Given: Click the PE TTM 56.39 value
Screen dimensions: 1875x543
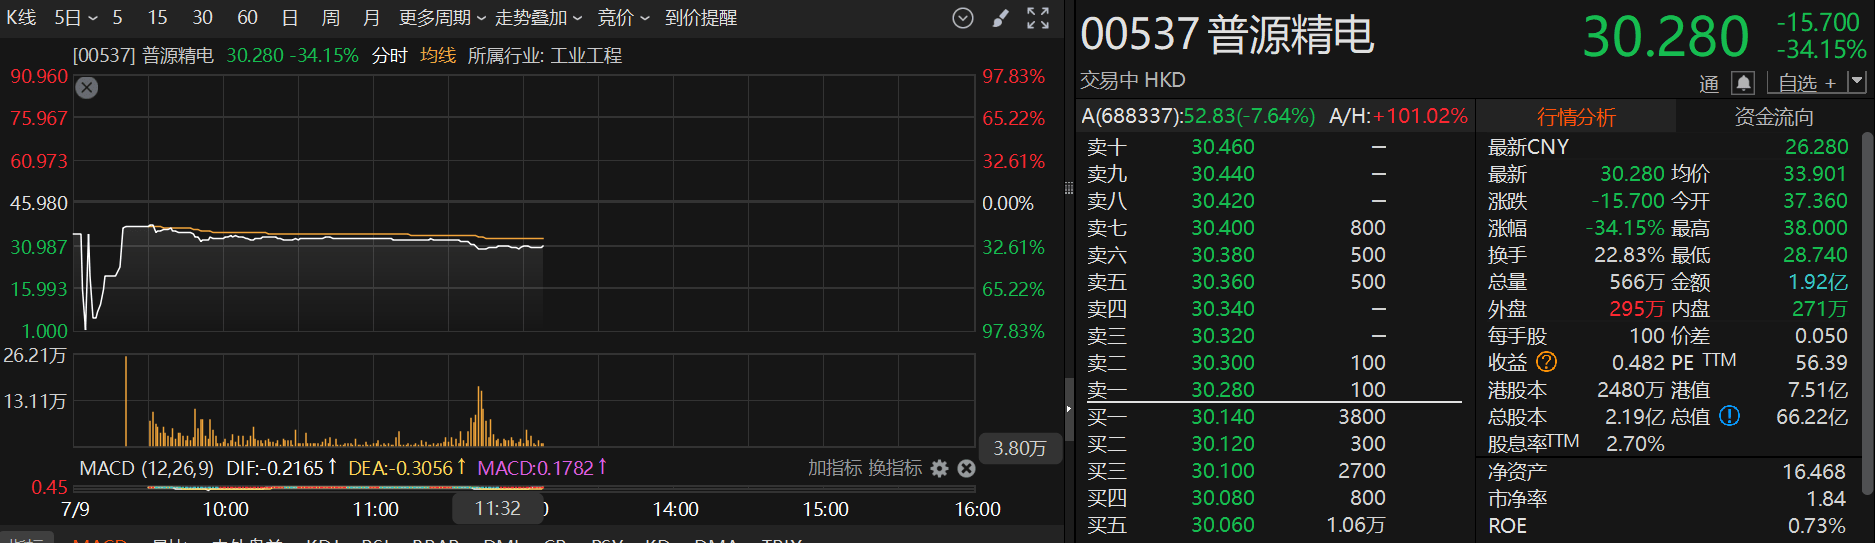Looking at the screenshot, I should (1821, 363).
